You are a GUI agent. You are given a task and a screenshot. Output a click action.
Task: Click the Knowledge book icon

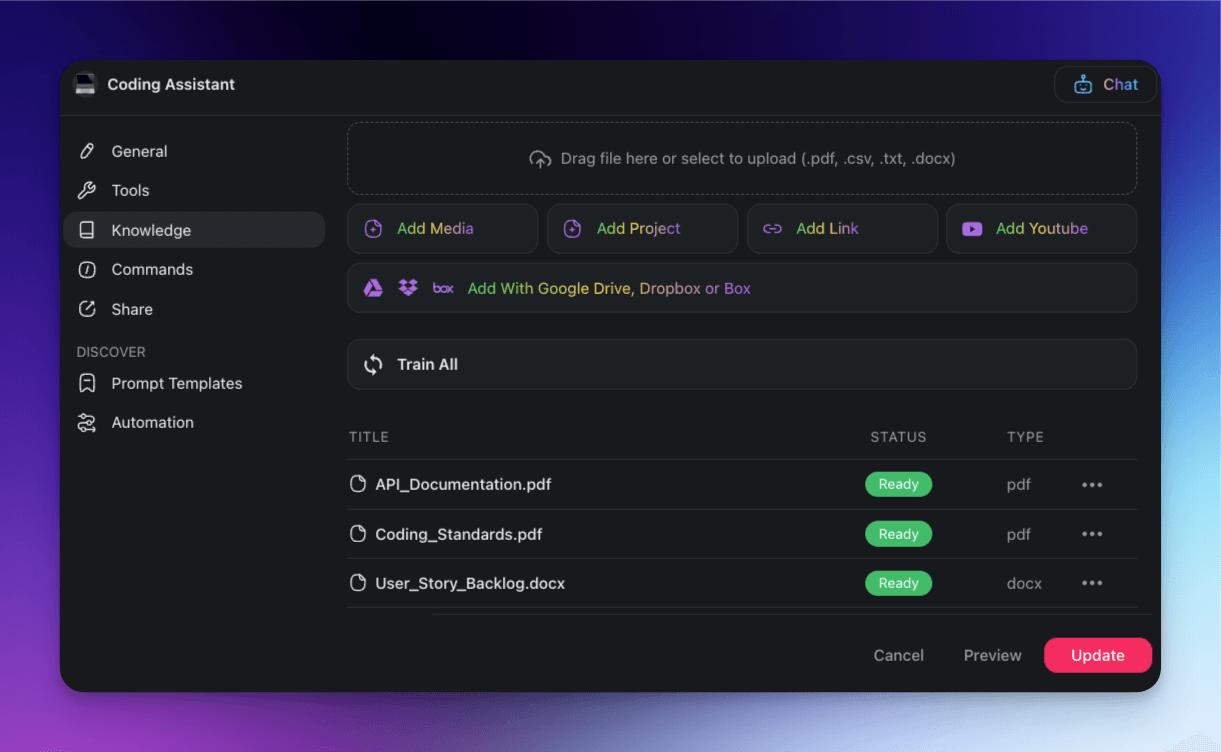click(89, 230)
